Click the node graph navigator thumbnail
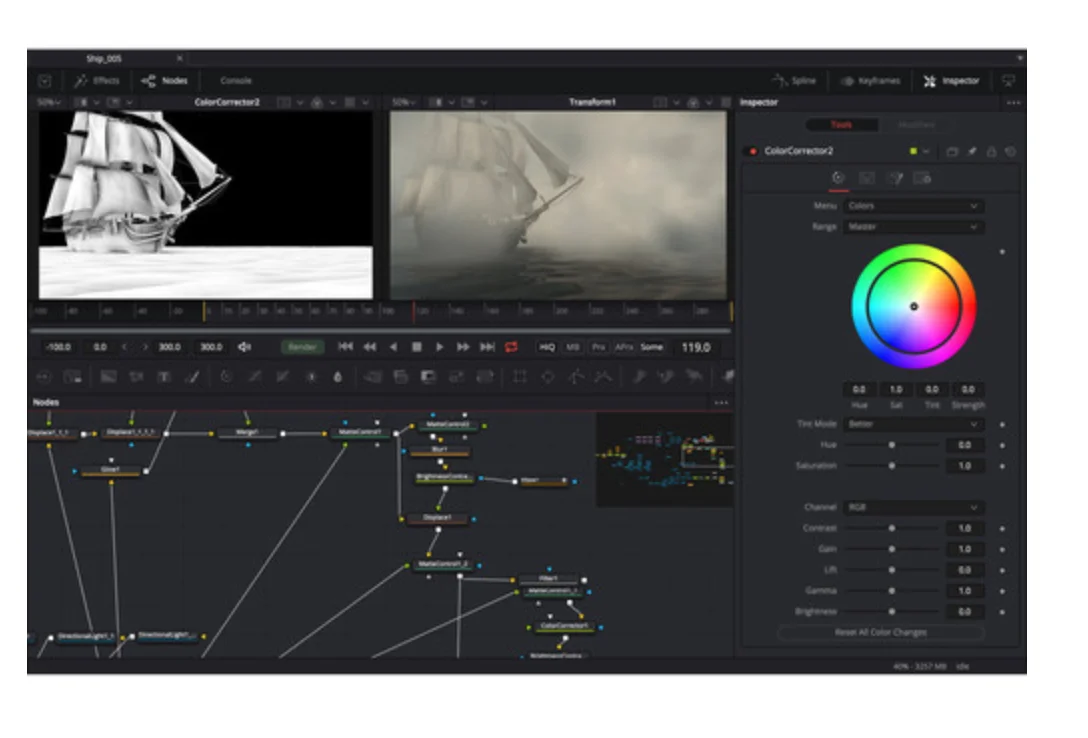The image size is (1088, 738). (665, 460)
